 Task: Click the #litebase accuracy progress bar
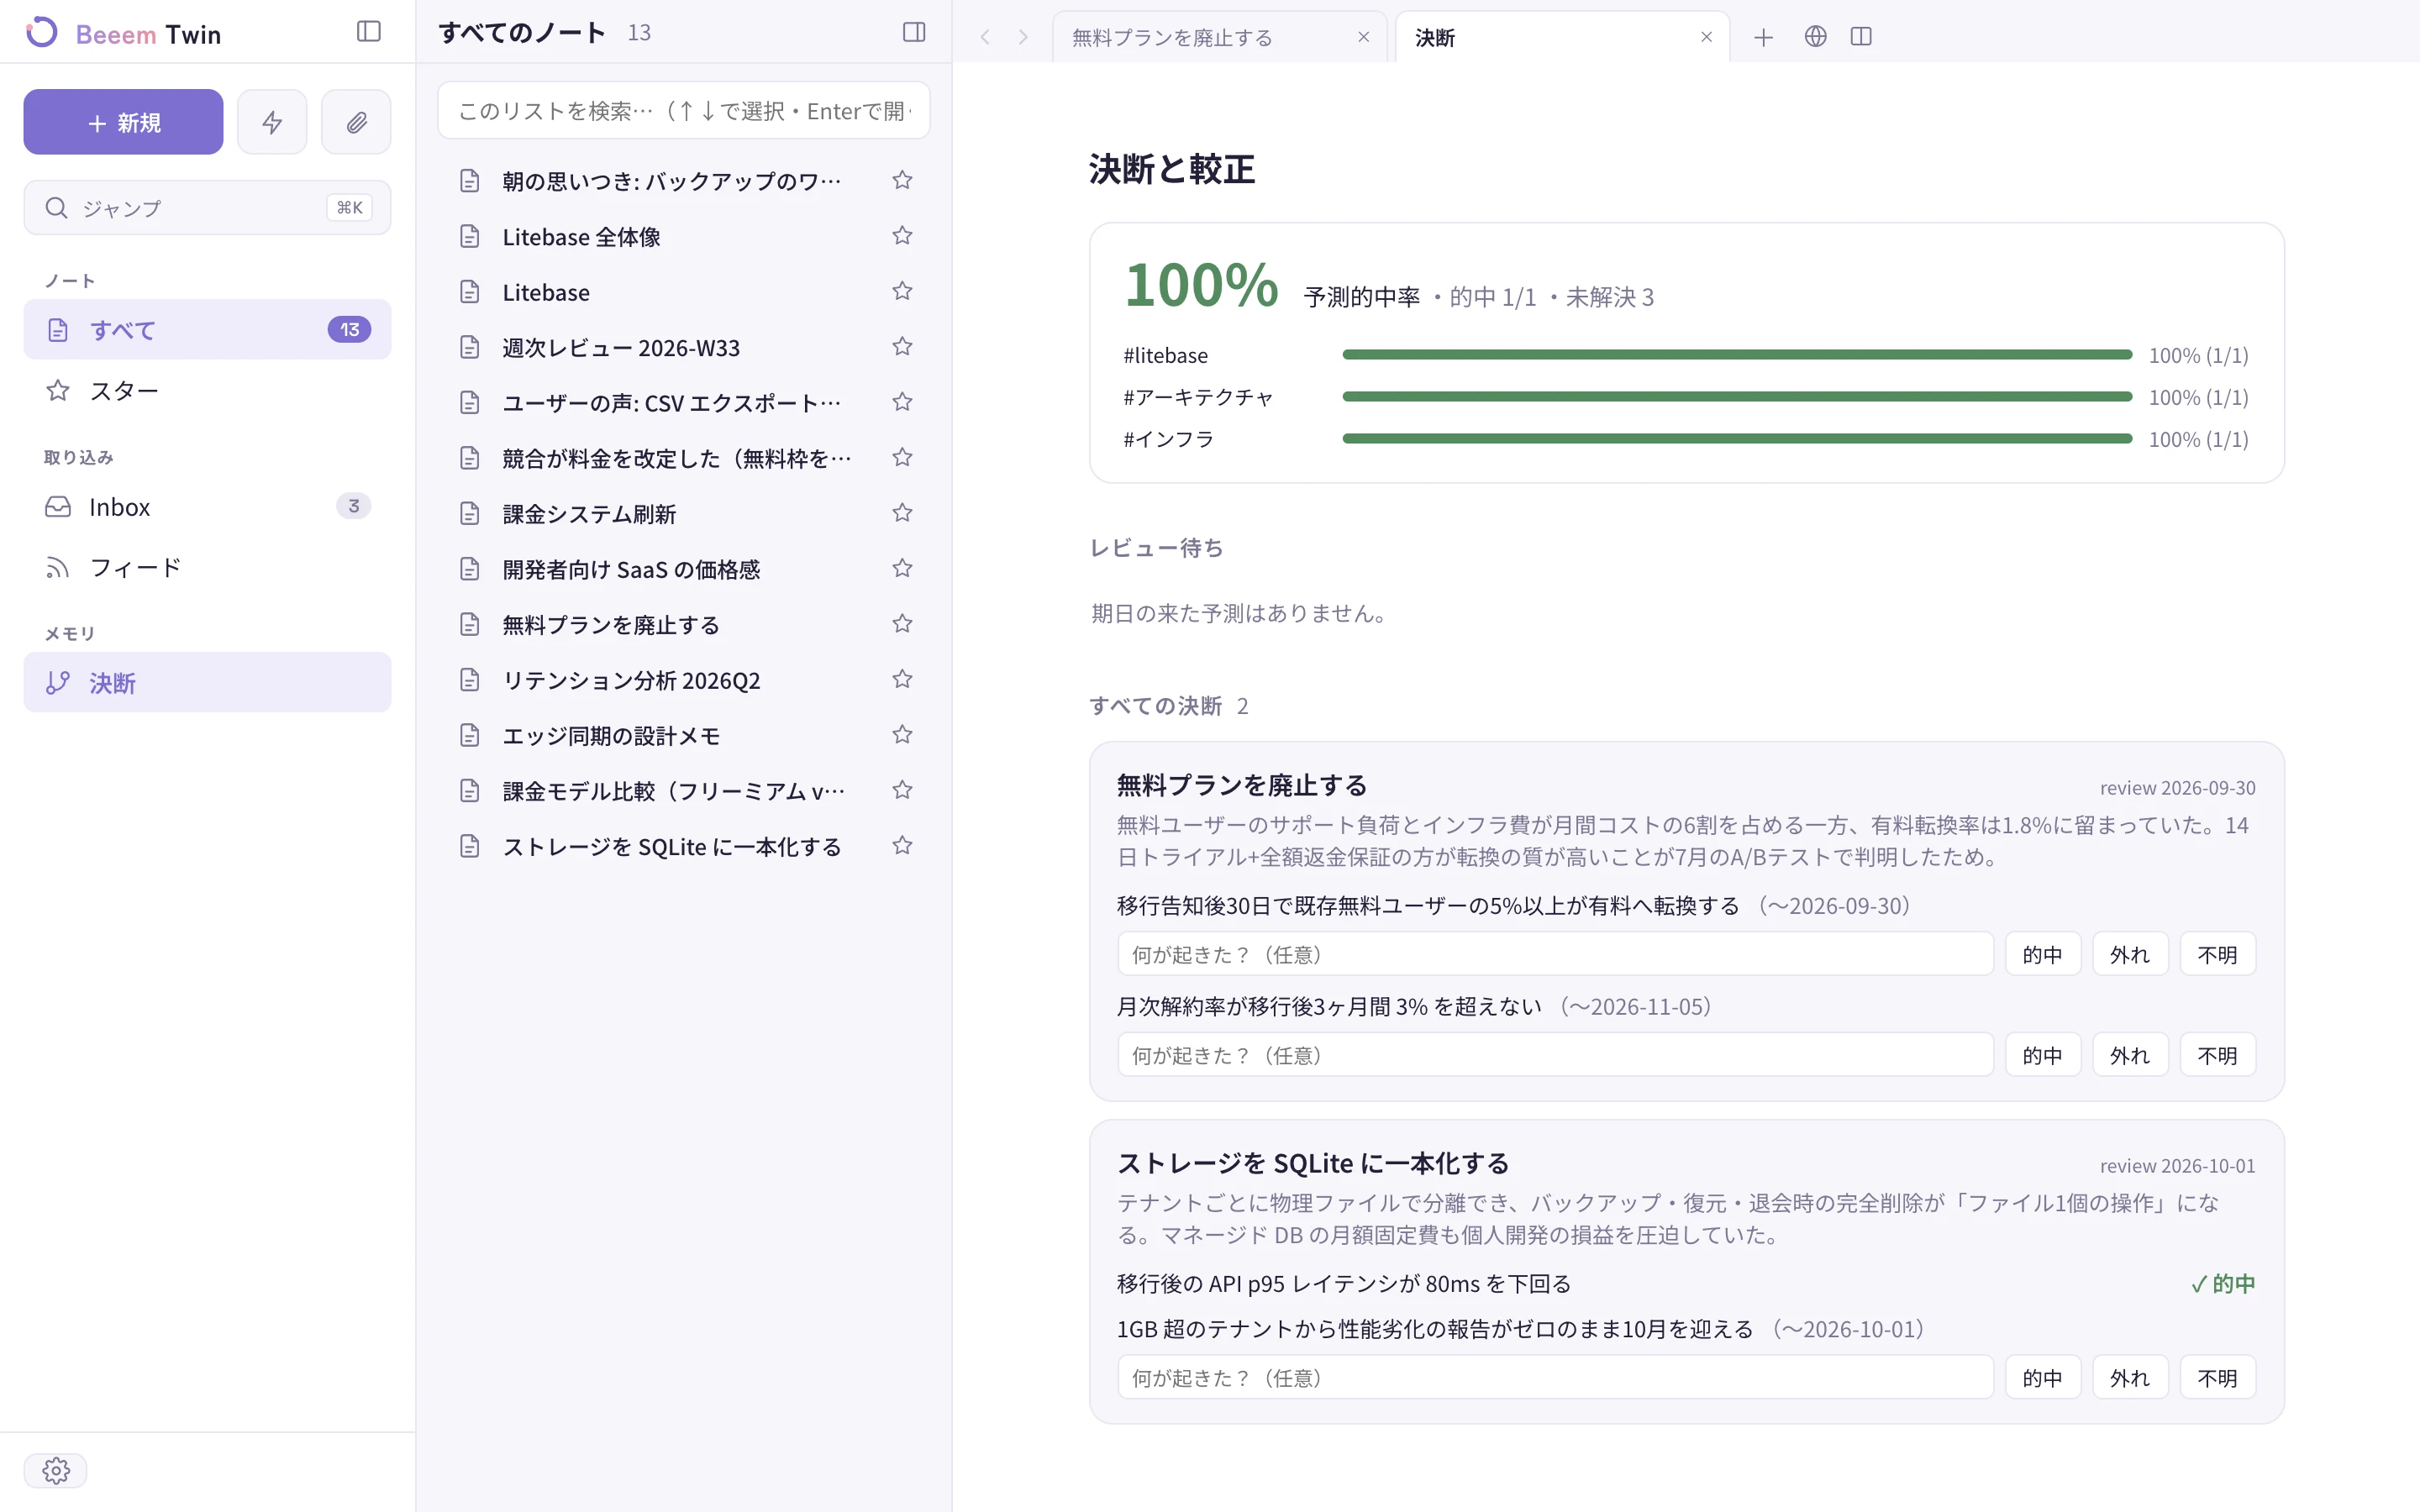1737,354
